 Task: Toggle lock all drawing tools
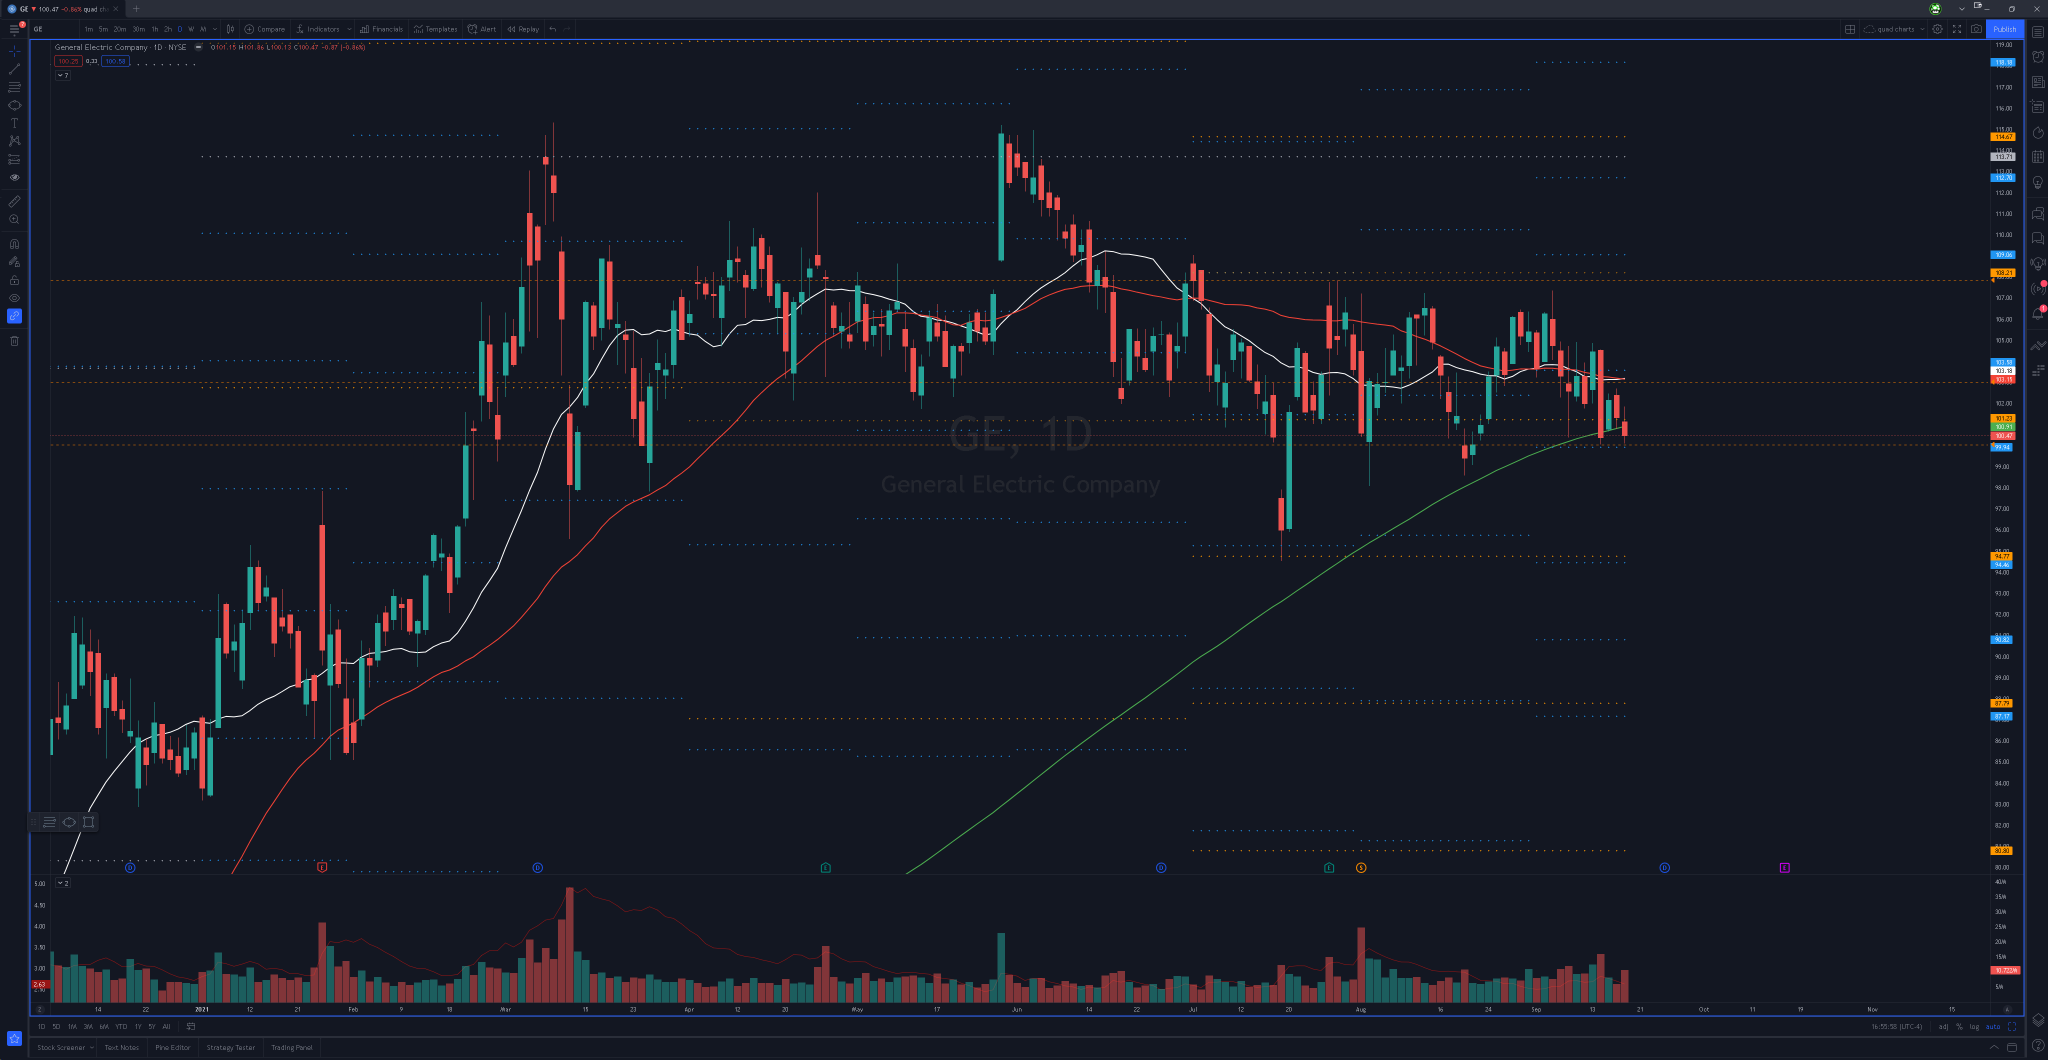14,280
